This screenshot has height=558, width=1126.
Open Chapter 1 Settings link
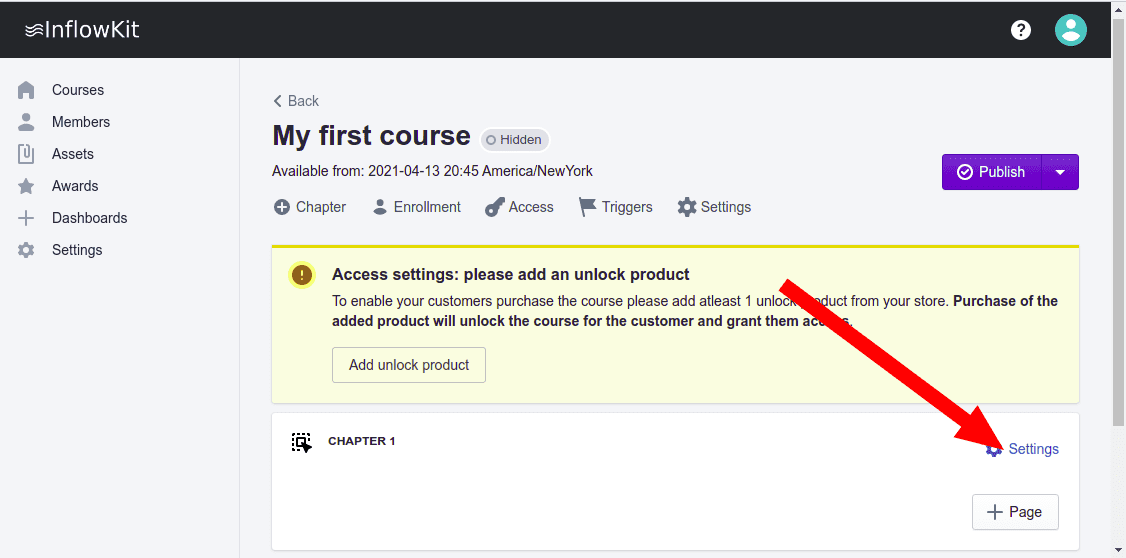tap(1032, 449)
